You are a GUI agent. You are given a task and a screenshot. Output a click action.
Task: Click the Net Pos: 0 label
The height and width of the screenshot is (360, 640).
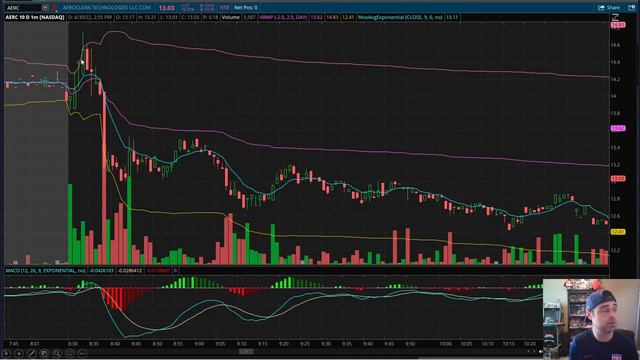click(x=246, y=8)
